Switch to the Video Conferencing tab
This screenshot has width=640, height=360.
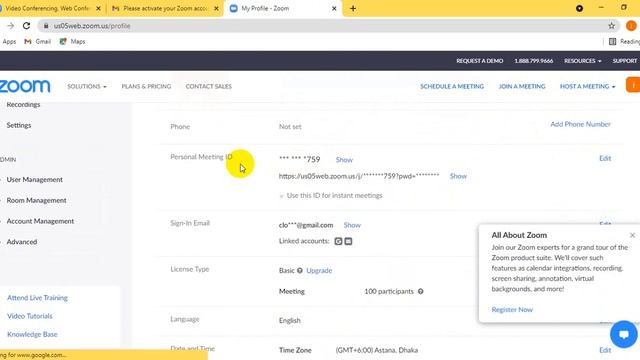point(47,8)
